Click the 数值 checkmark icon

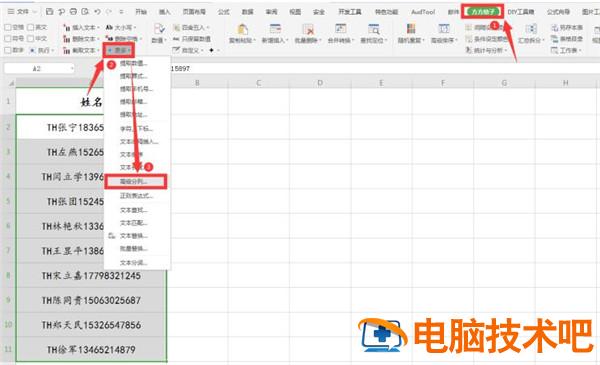(159, 29)
